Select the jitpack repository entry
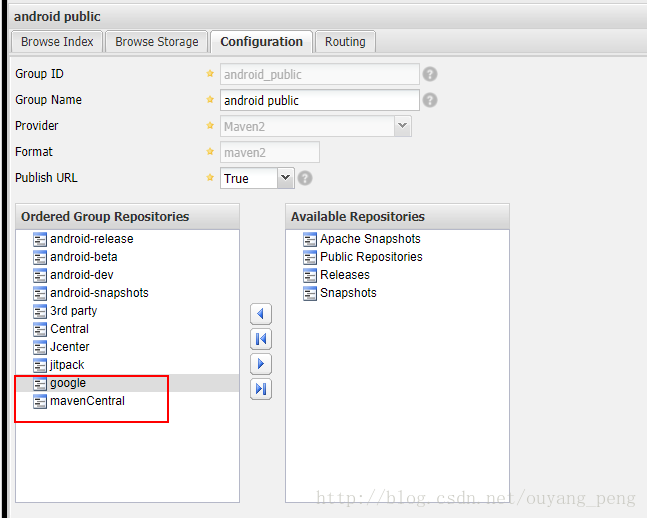Viewport: 647px width, 518px height. tap(67, 365)
